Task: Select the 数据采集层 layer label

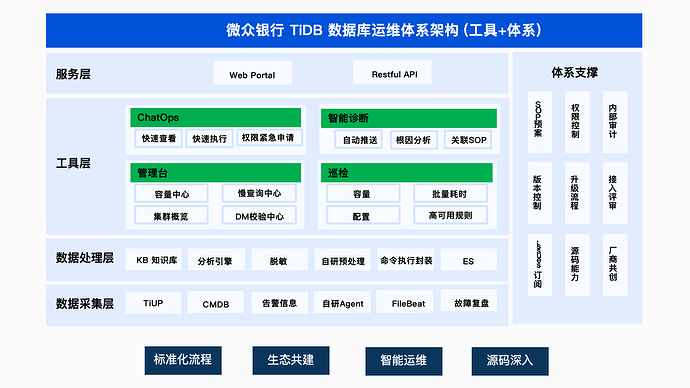Action: tap(84, 304)
